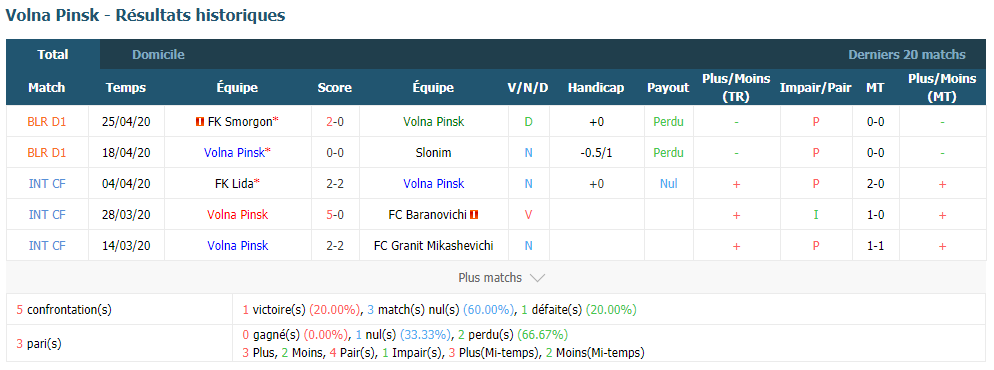Expand the Plus matchs list
The image size is (994, 370).
coord(501,278)
